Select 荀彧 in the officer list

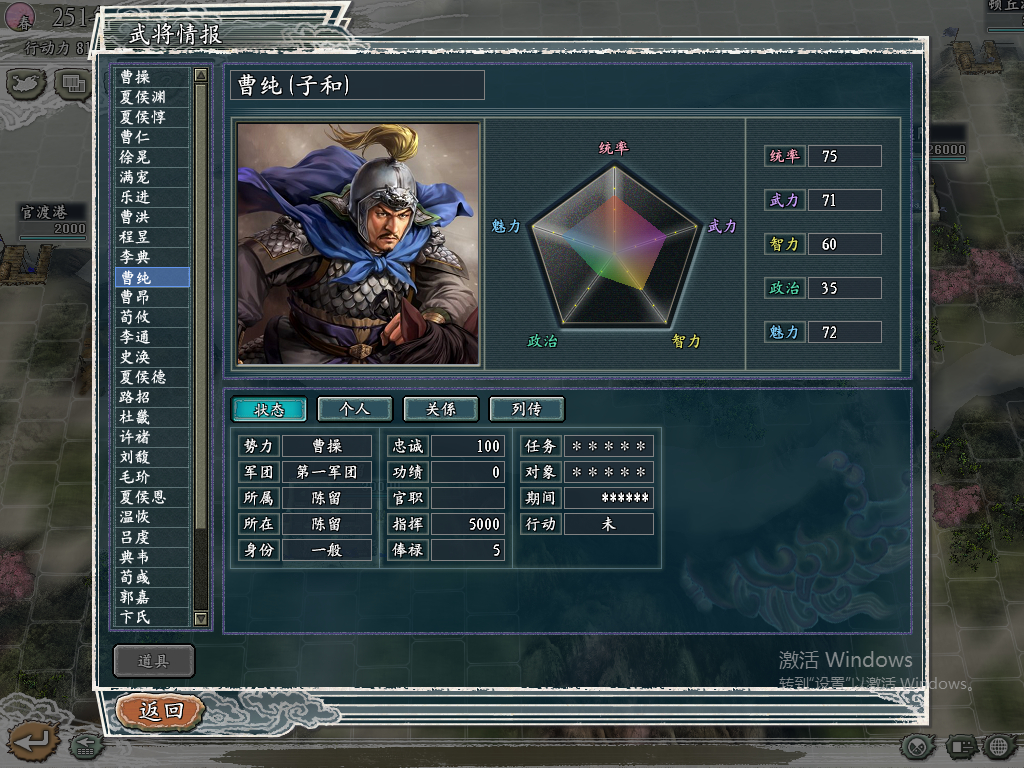click(152, 577)
